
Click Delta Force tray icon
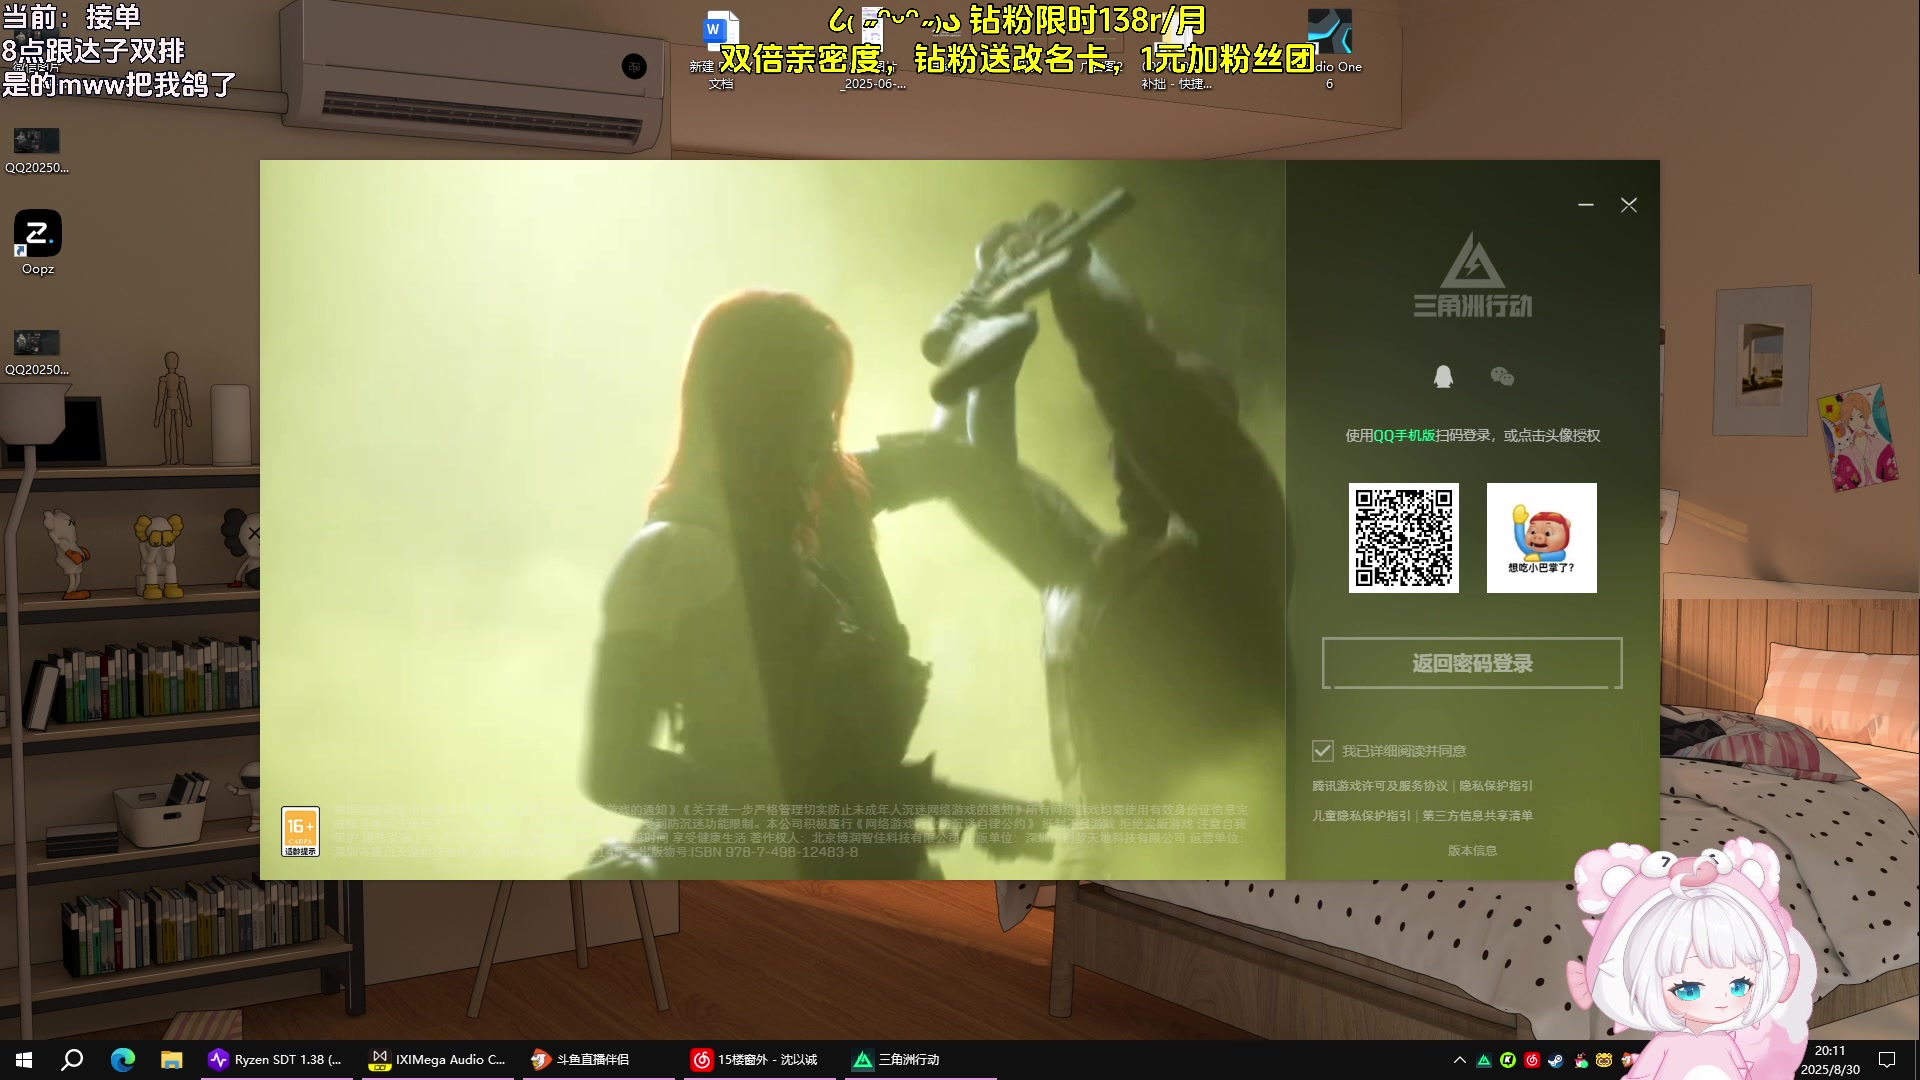click(x=1484, y=1060)
